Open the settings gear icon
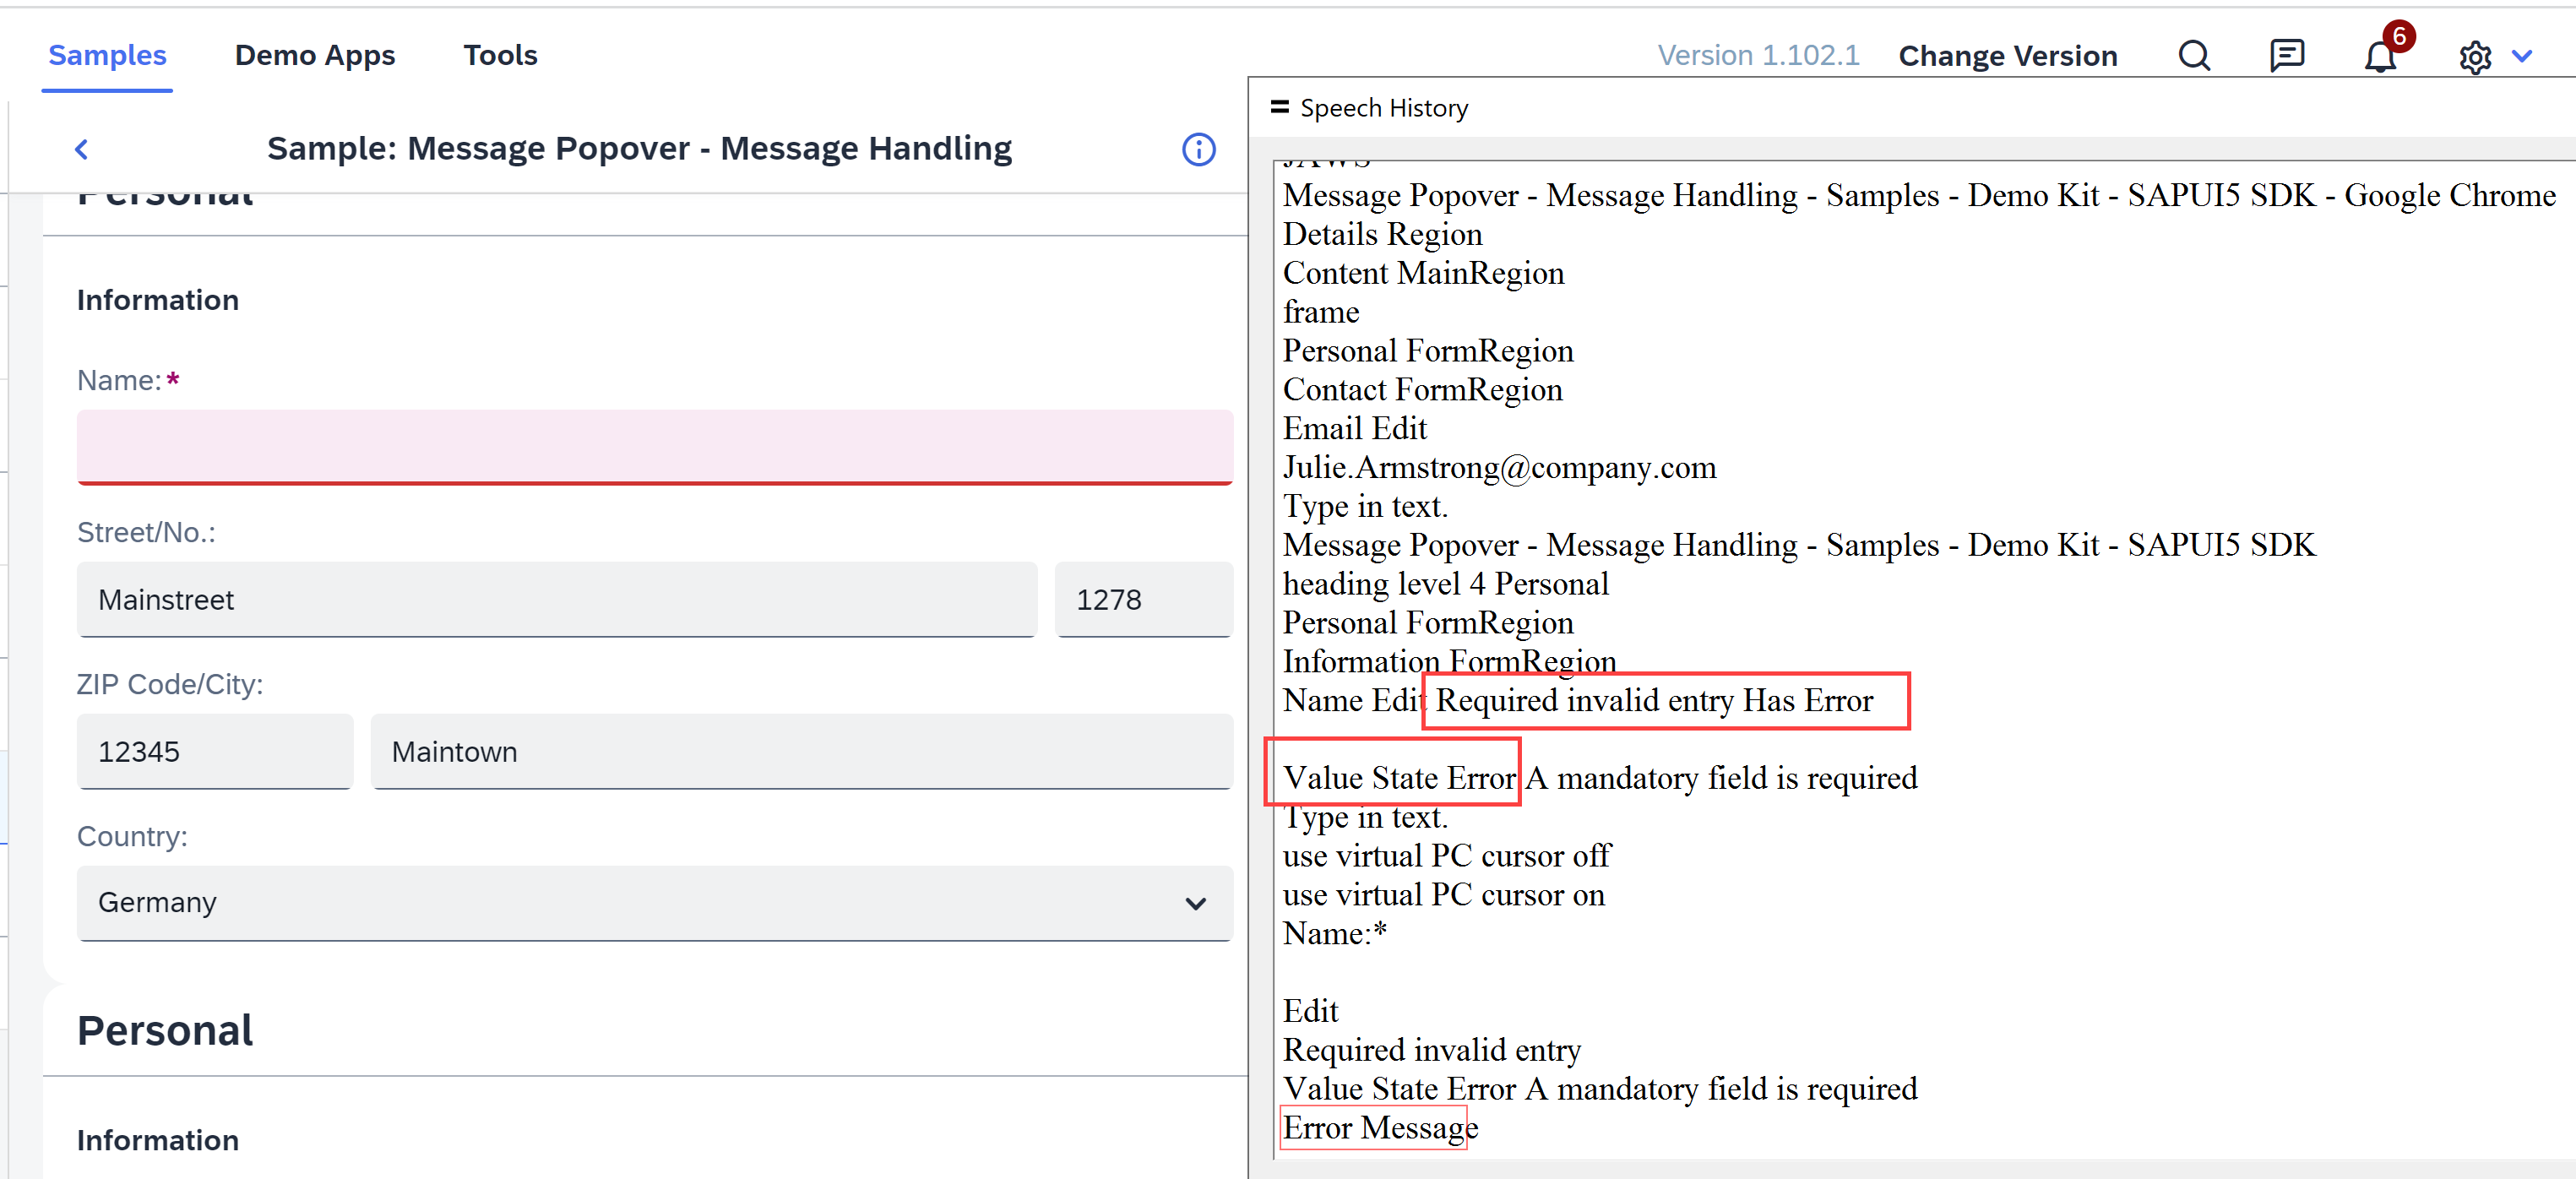Screen dimensions: 2576x1179 pyautogui.click(x=2475, y=57)
